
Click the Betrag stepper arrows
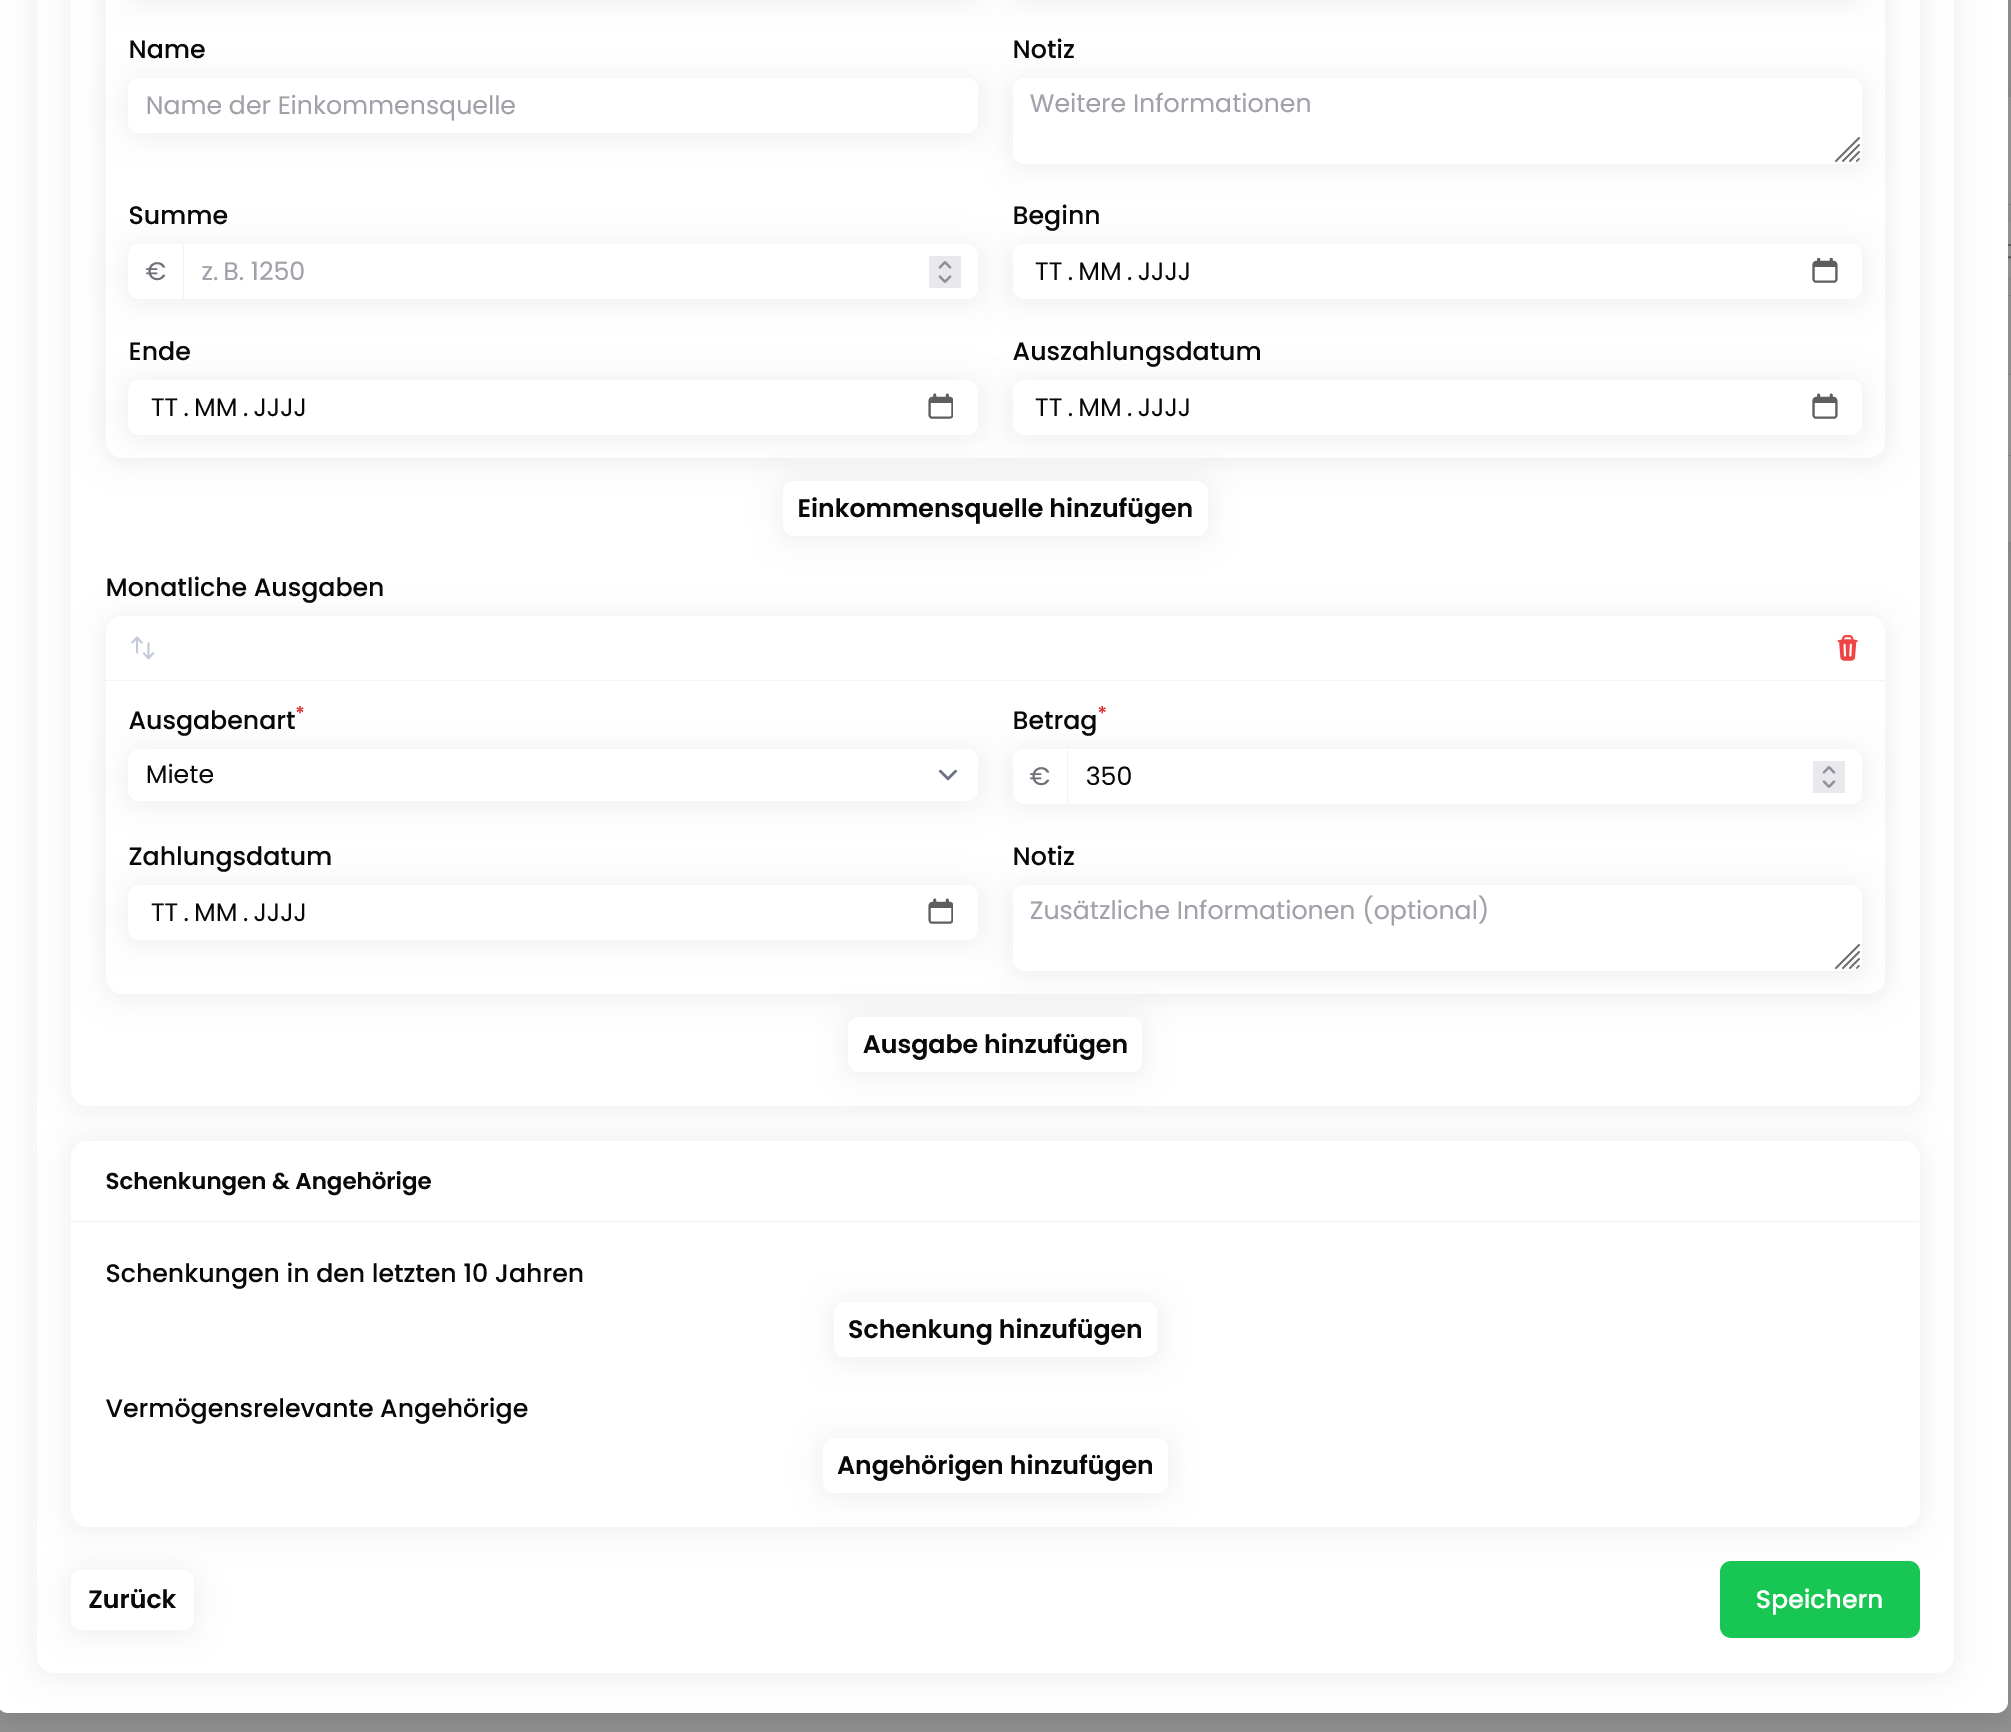click(x=1828, y=776)
